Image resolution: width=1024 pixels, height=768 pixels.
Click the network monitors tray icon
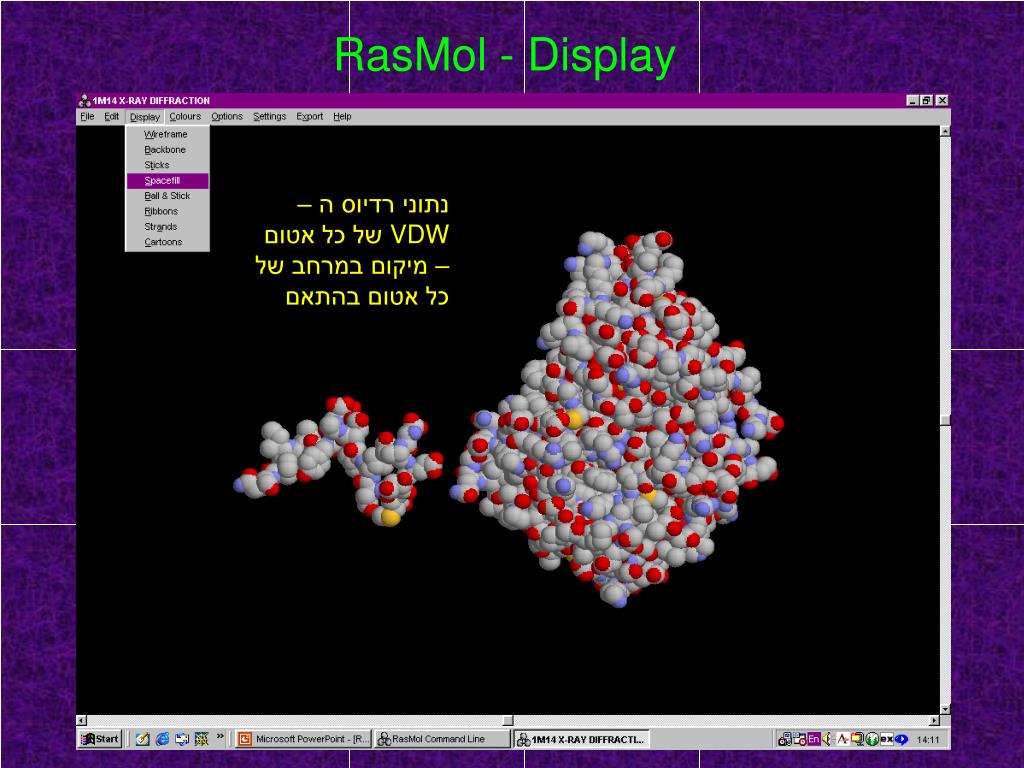[x=857, y=739]
